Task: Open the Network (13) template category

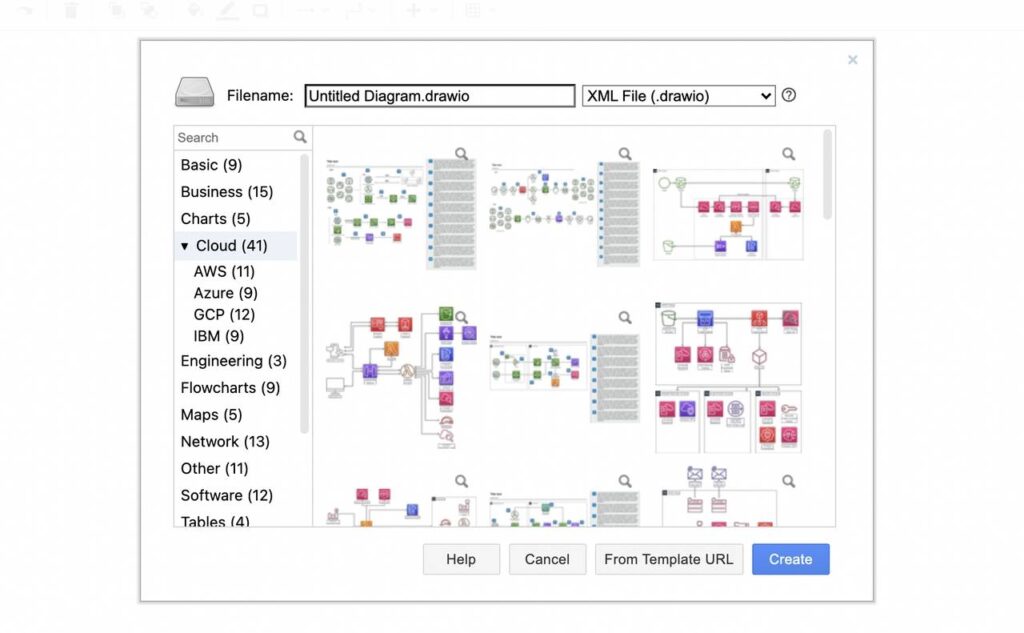Action: [225, 442]
